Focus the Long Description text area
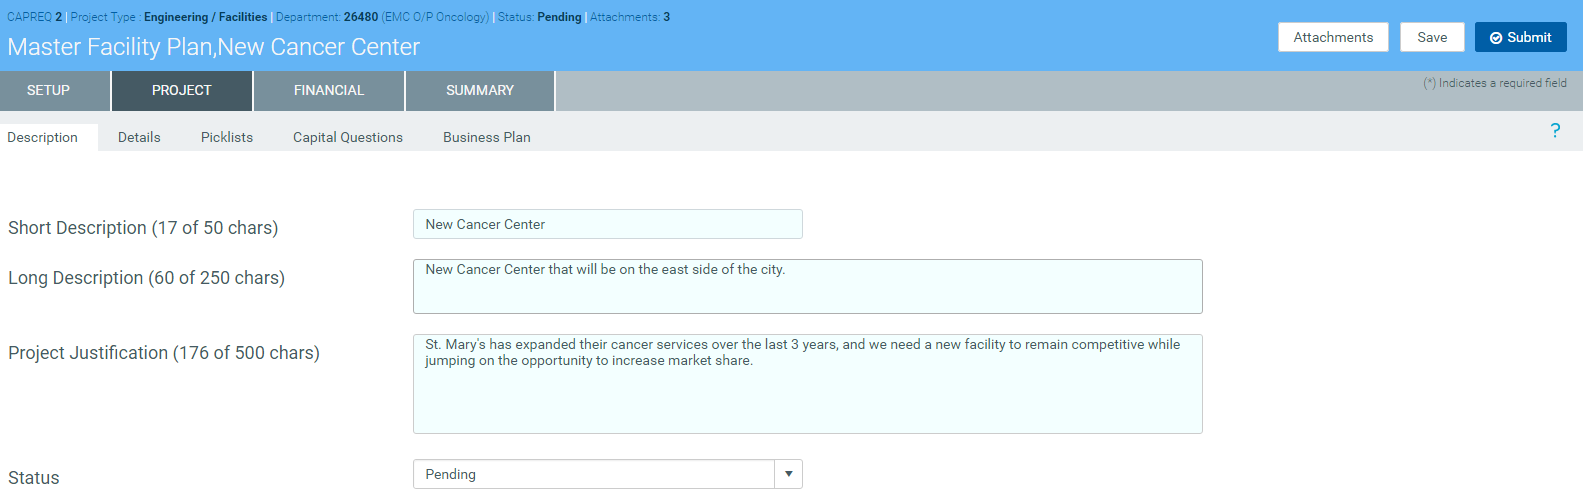The width and height of the screenshot is (1583, 496). (807, 286)
